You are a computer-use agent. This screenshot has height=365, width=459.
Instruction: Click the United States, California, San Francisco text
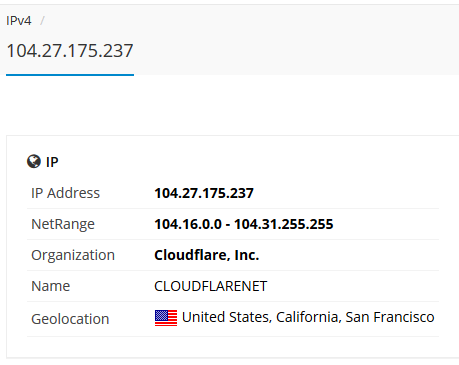click(x=308, y=317)
